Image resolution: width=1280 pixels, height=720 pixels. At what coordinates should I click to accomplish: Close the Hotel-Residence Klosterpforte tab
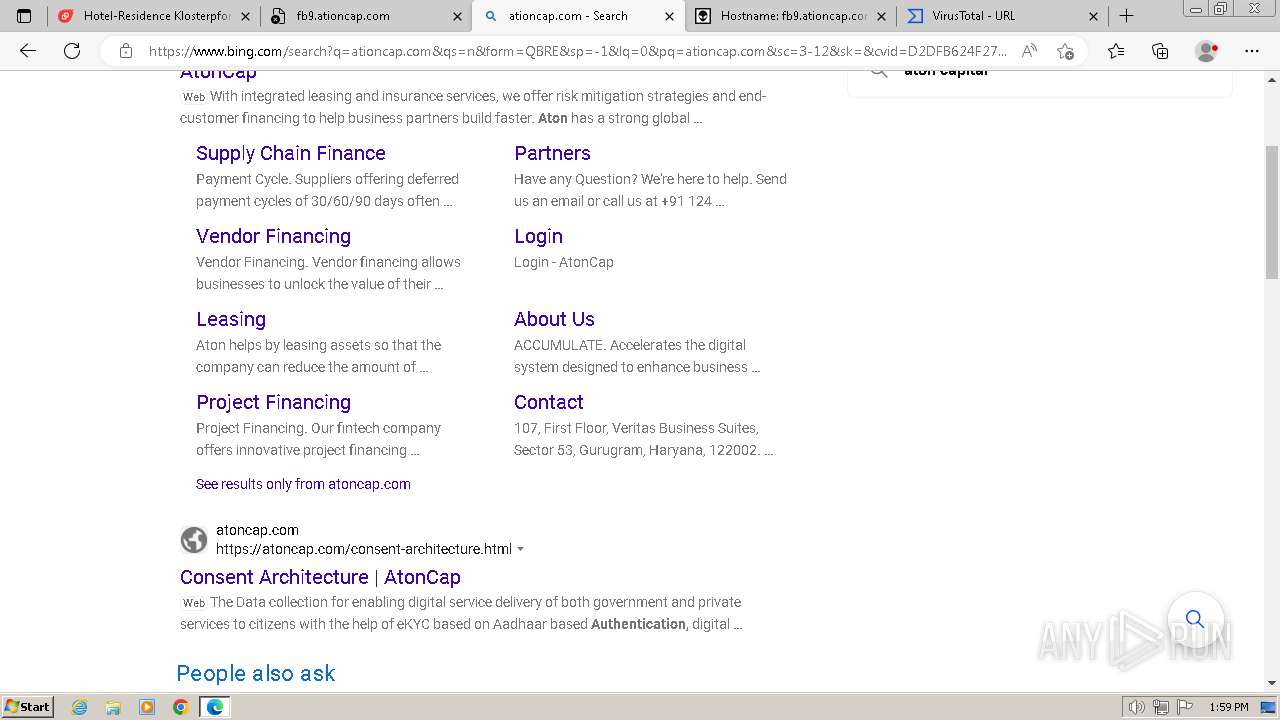coord(245,16)
